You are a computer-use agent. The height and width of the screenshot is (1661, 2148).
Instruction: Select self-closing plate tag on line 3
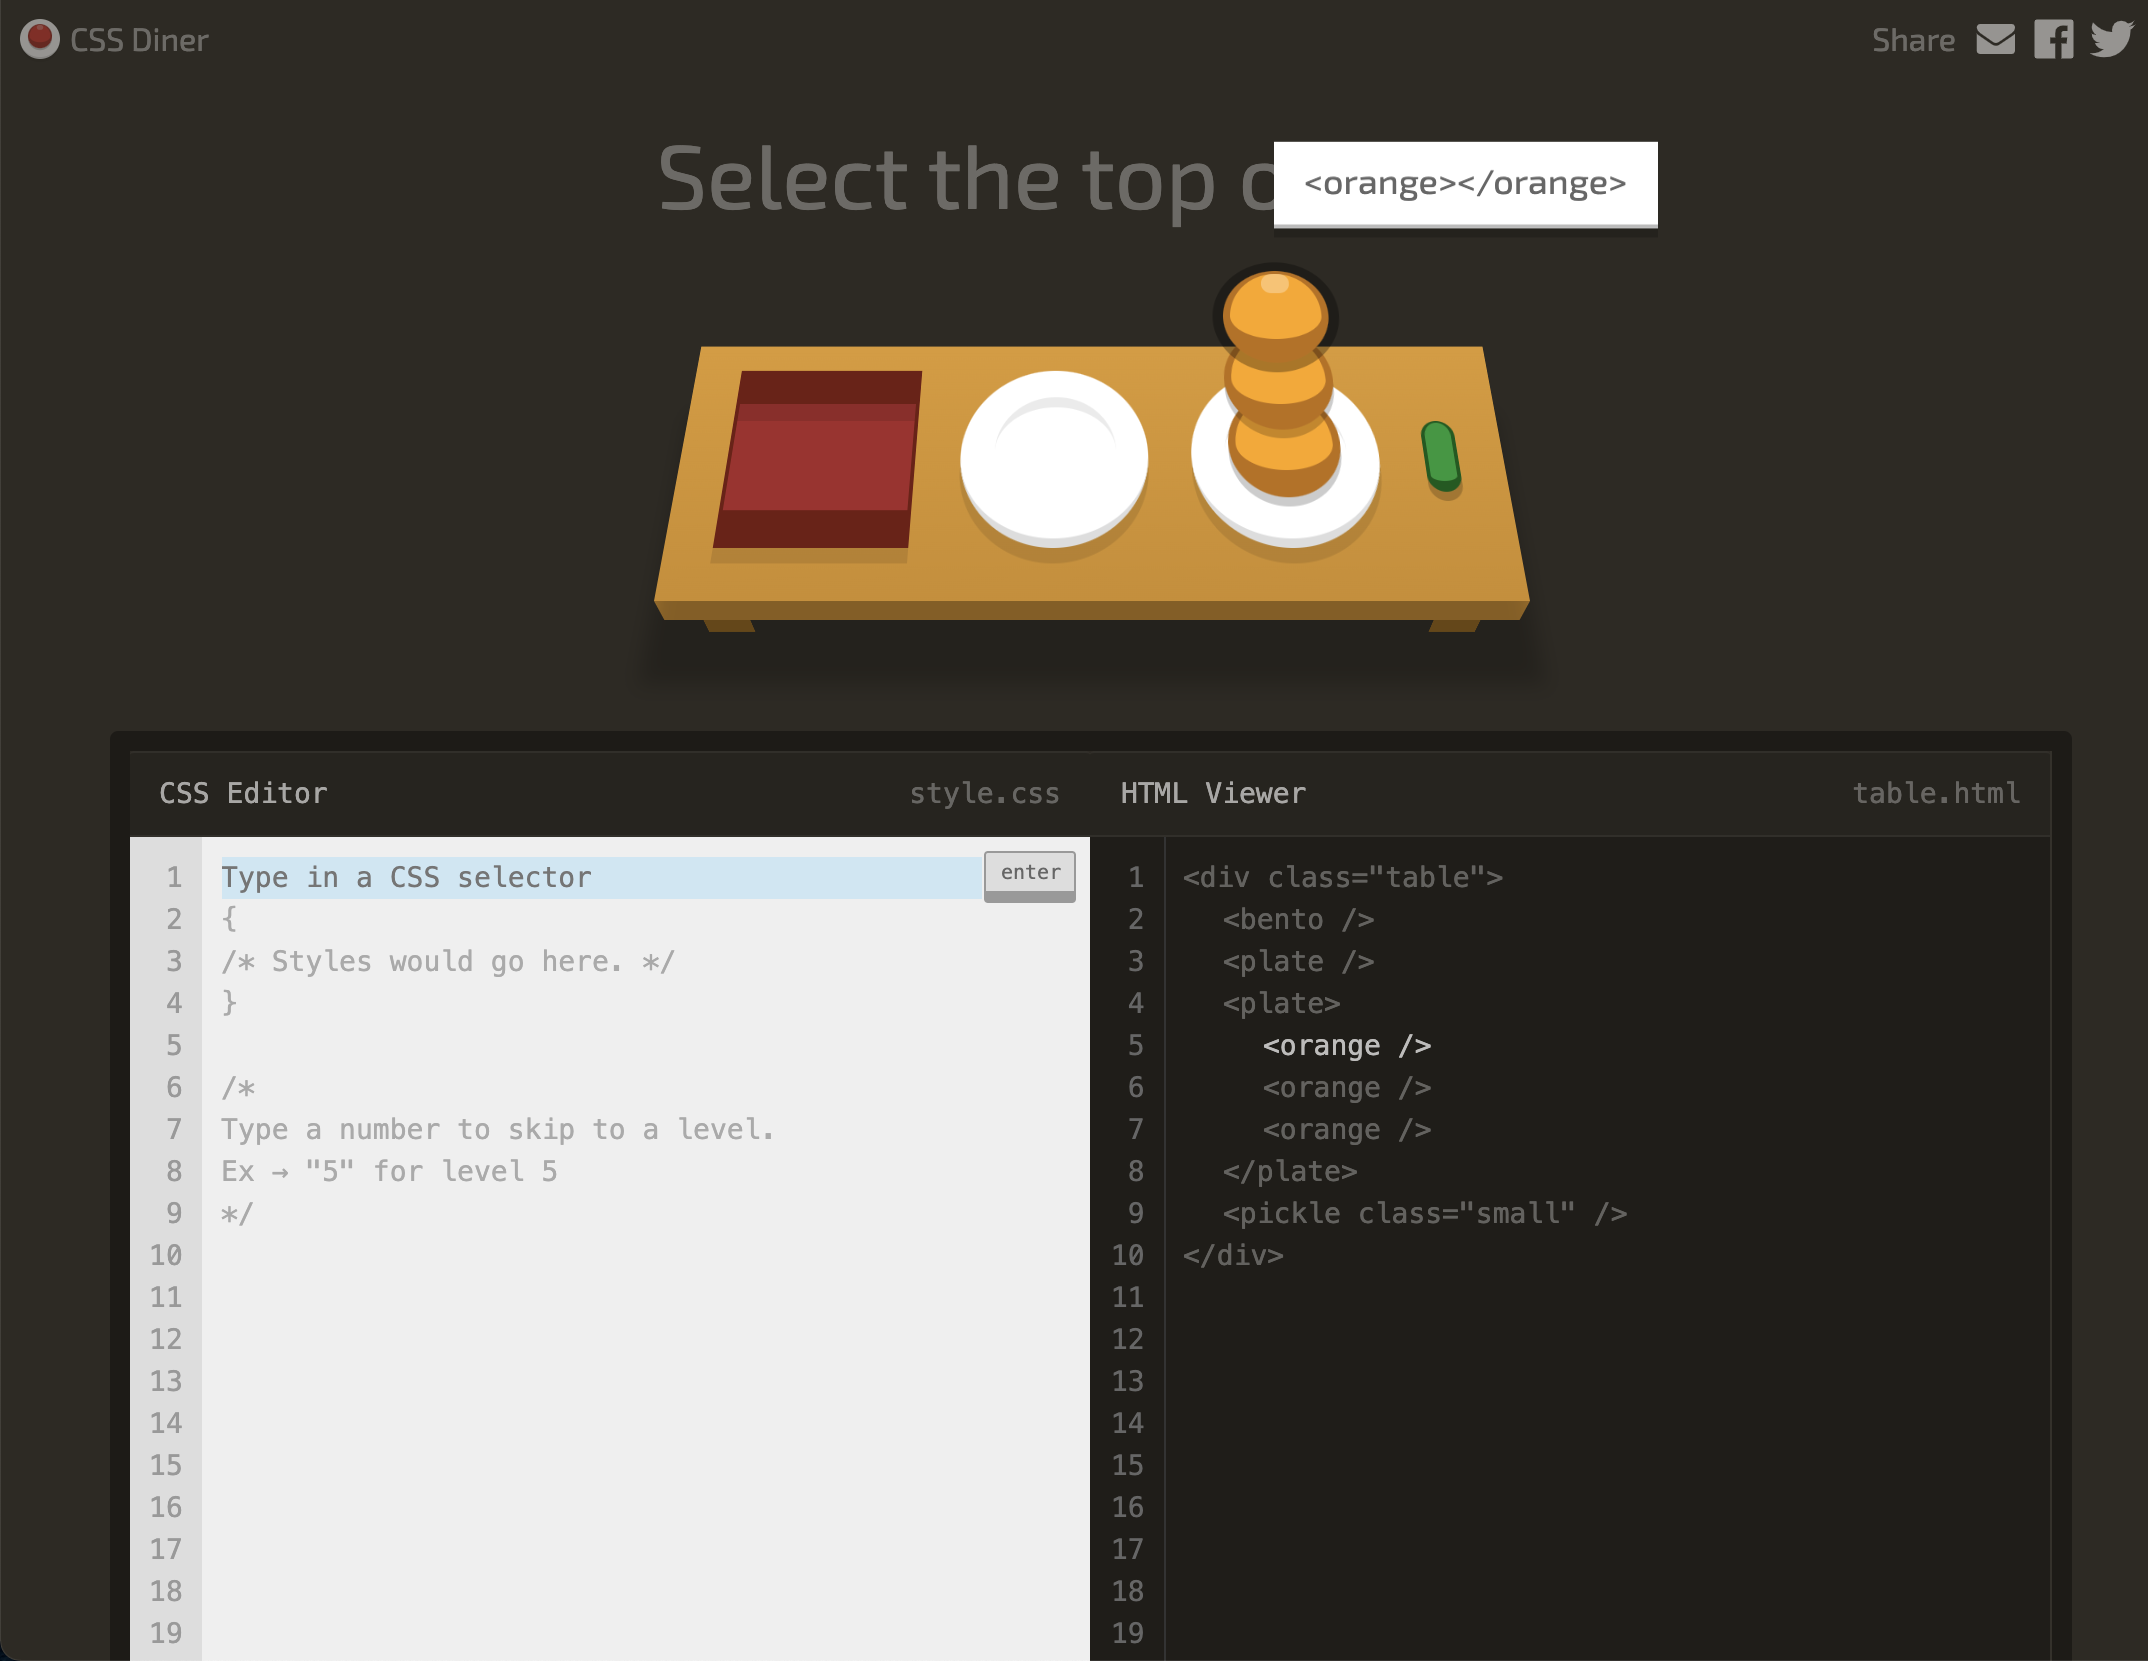click(x=1297, y=961)
